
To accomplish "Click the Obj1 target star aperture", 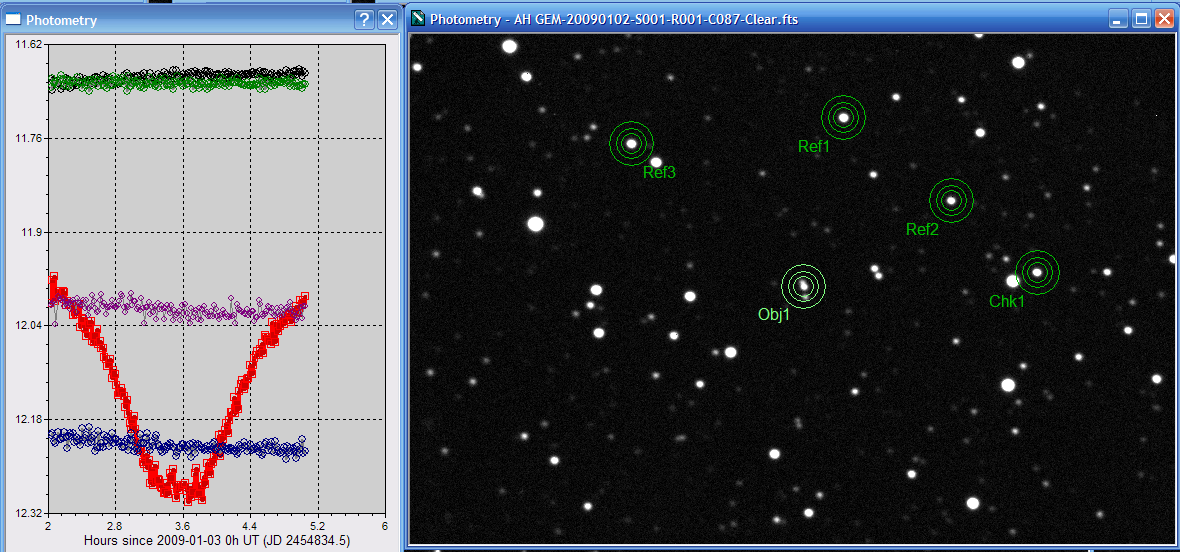I will coord(803,286).
